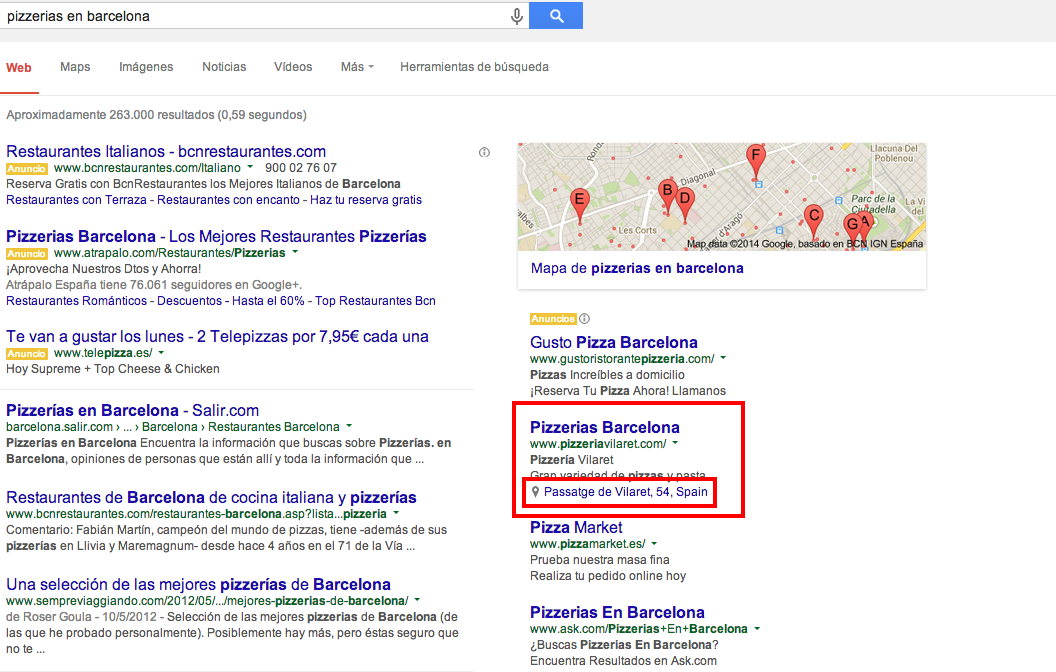Click the Aproximadamente 263.000 resultados text
The width and height of the screenshot is (1056, 672).
point(156,115)
